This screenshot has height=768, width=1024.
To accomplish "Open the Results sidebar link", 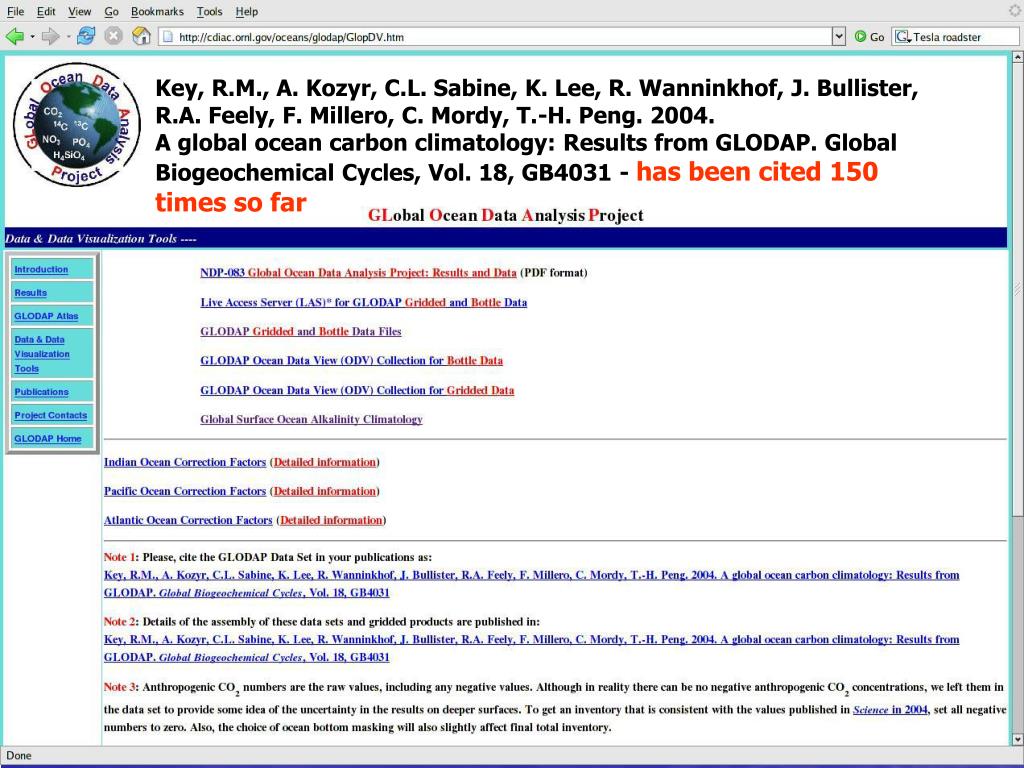I will click(31, 293).
